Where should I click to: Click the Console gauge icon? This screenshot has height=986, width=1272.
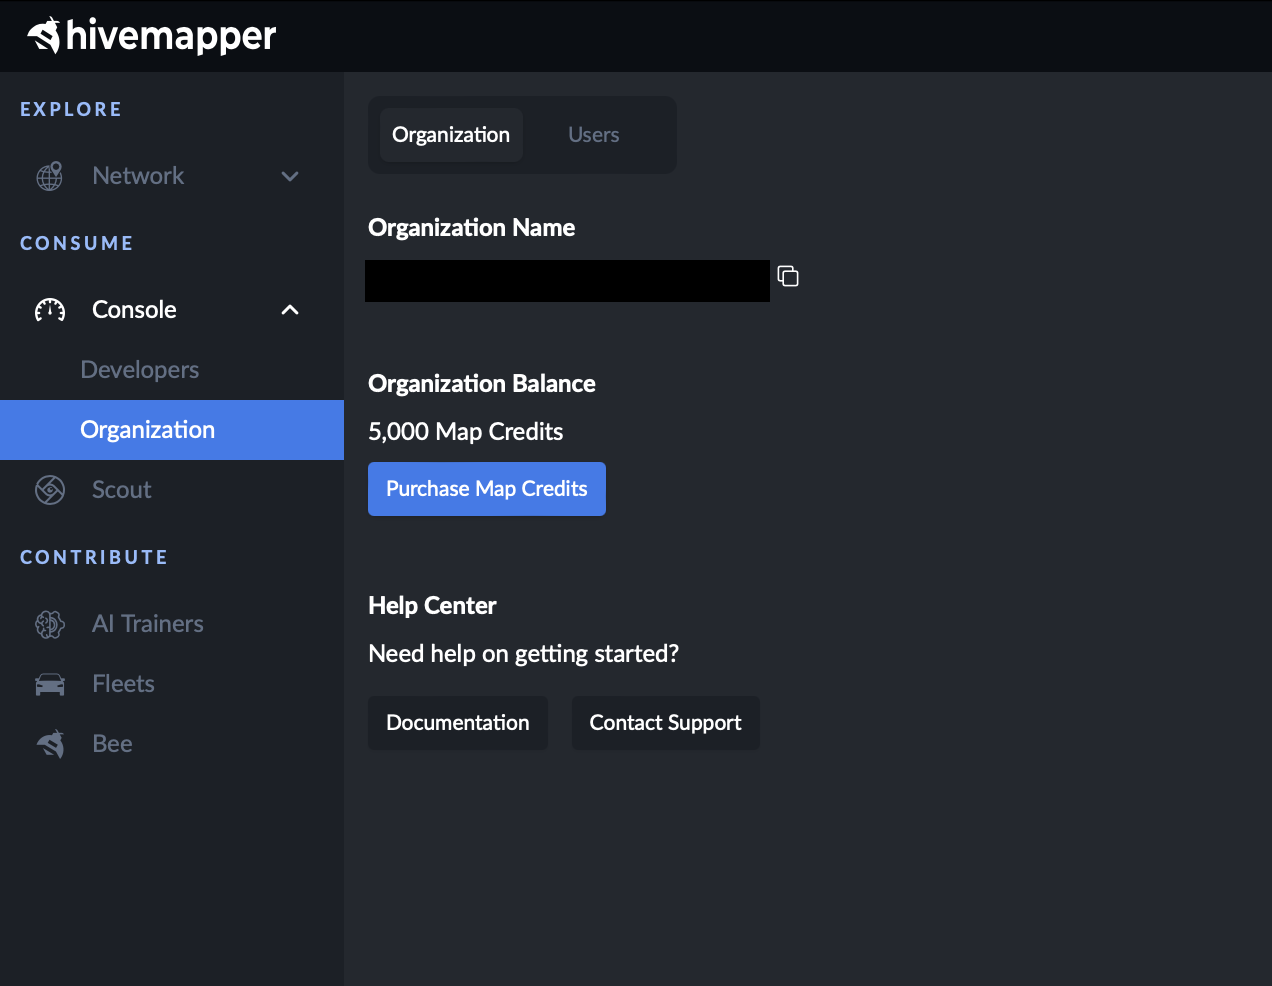50,310
